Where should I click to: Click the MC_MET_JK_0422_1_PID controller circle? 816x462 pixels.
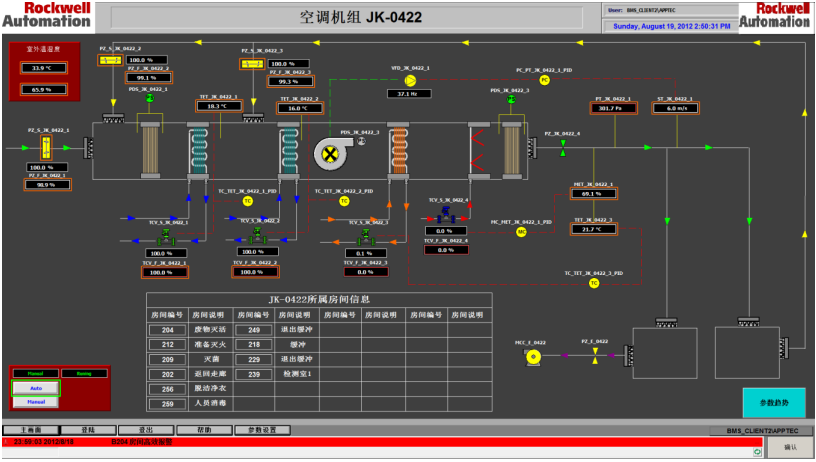tap(521, 231)
